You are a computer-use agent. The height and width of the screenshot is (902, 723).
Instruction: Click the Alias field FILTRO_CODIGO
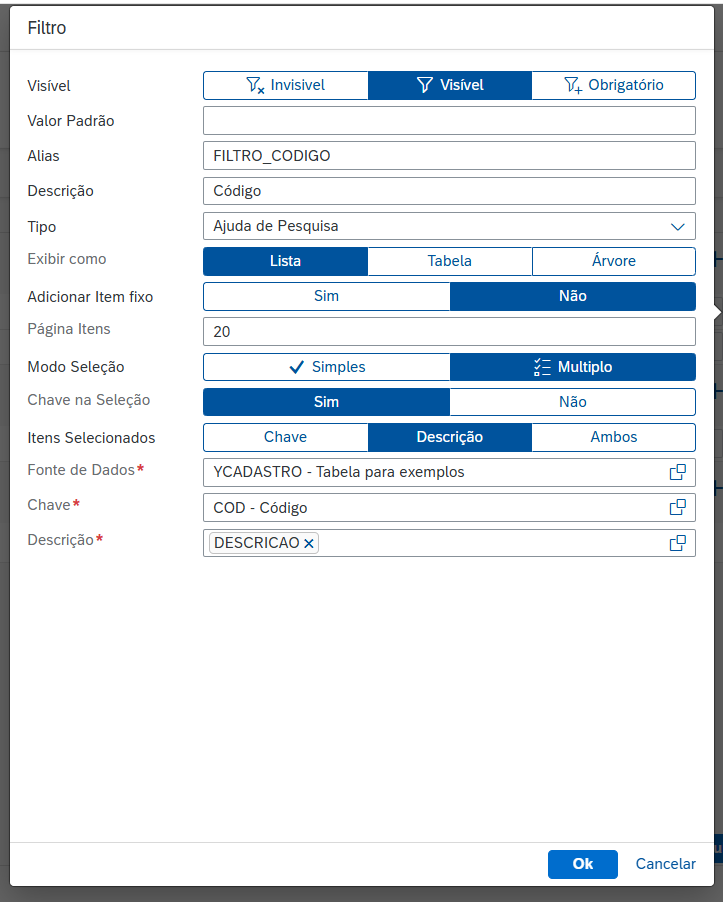pyautogui.click(x=449, y=156)
